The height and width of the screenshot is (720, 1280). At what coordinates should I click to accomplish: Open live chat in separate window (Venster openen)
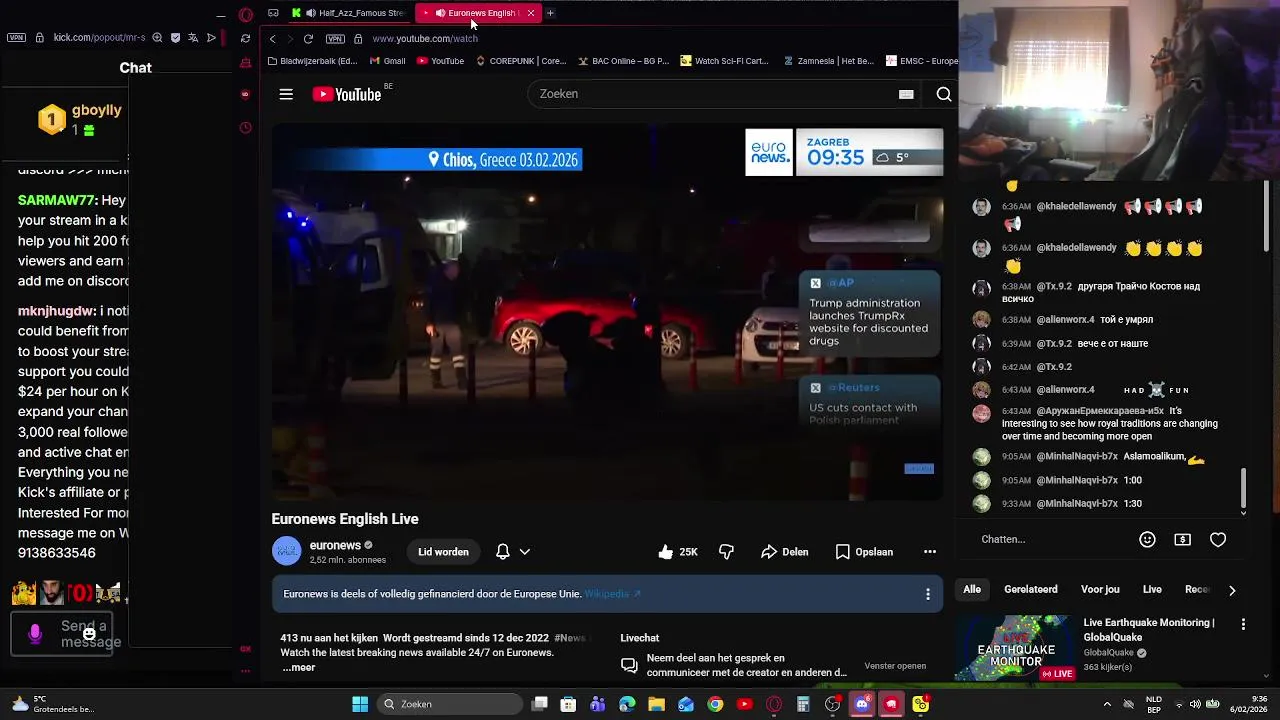tap(895, 666)
